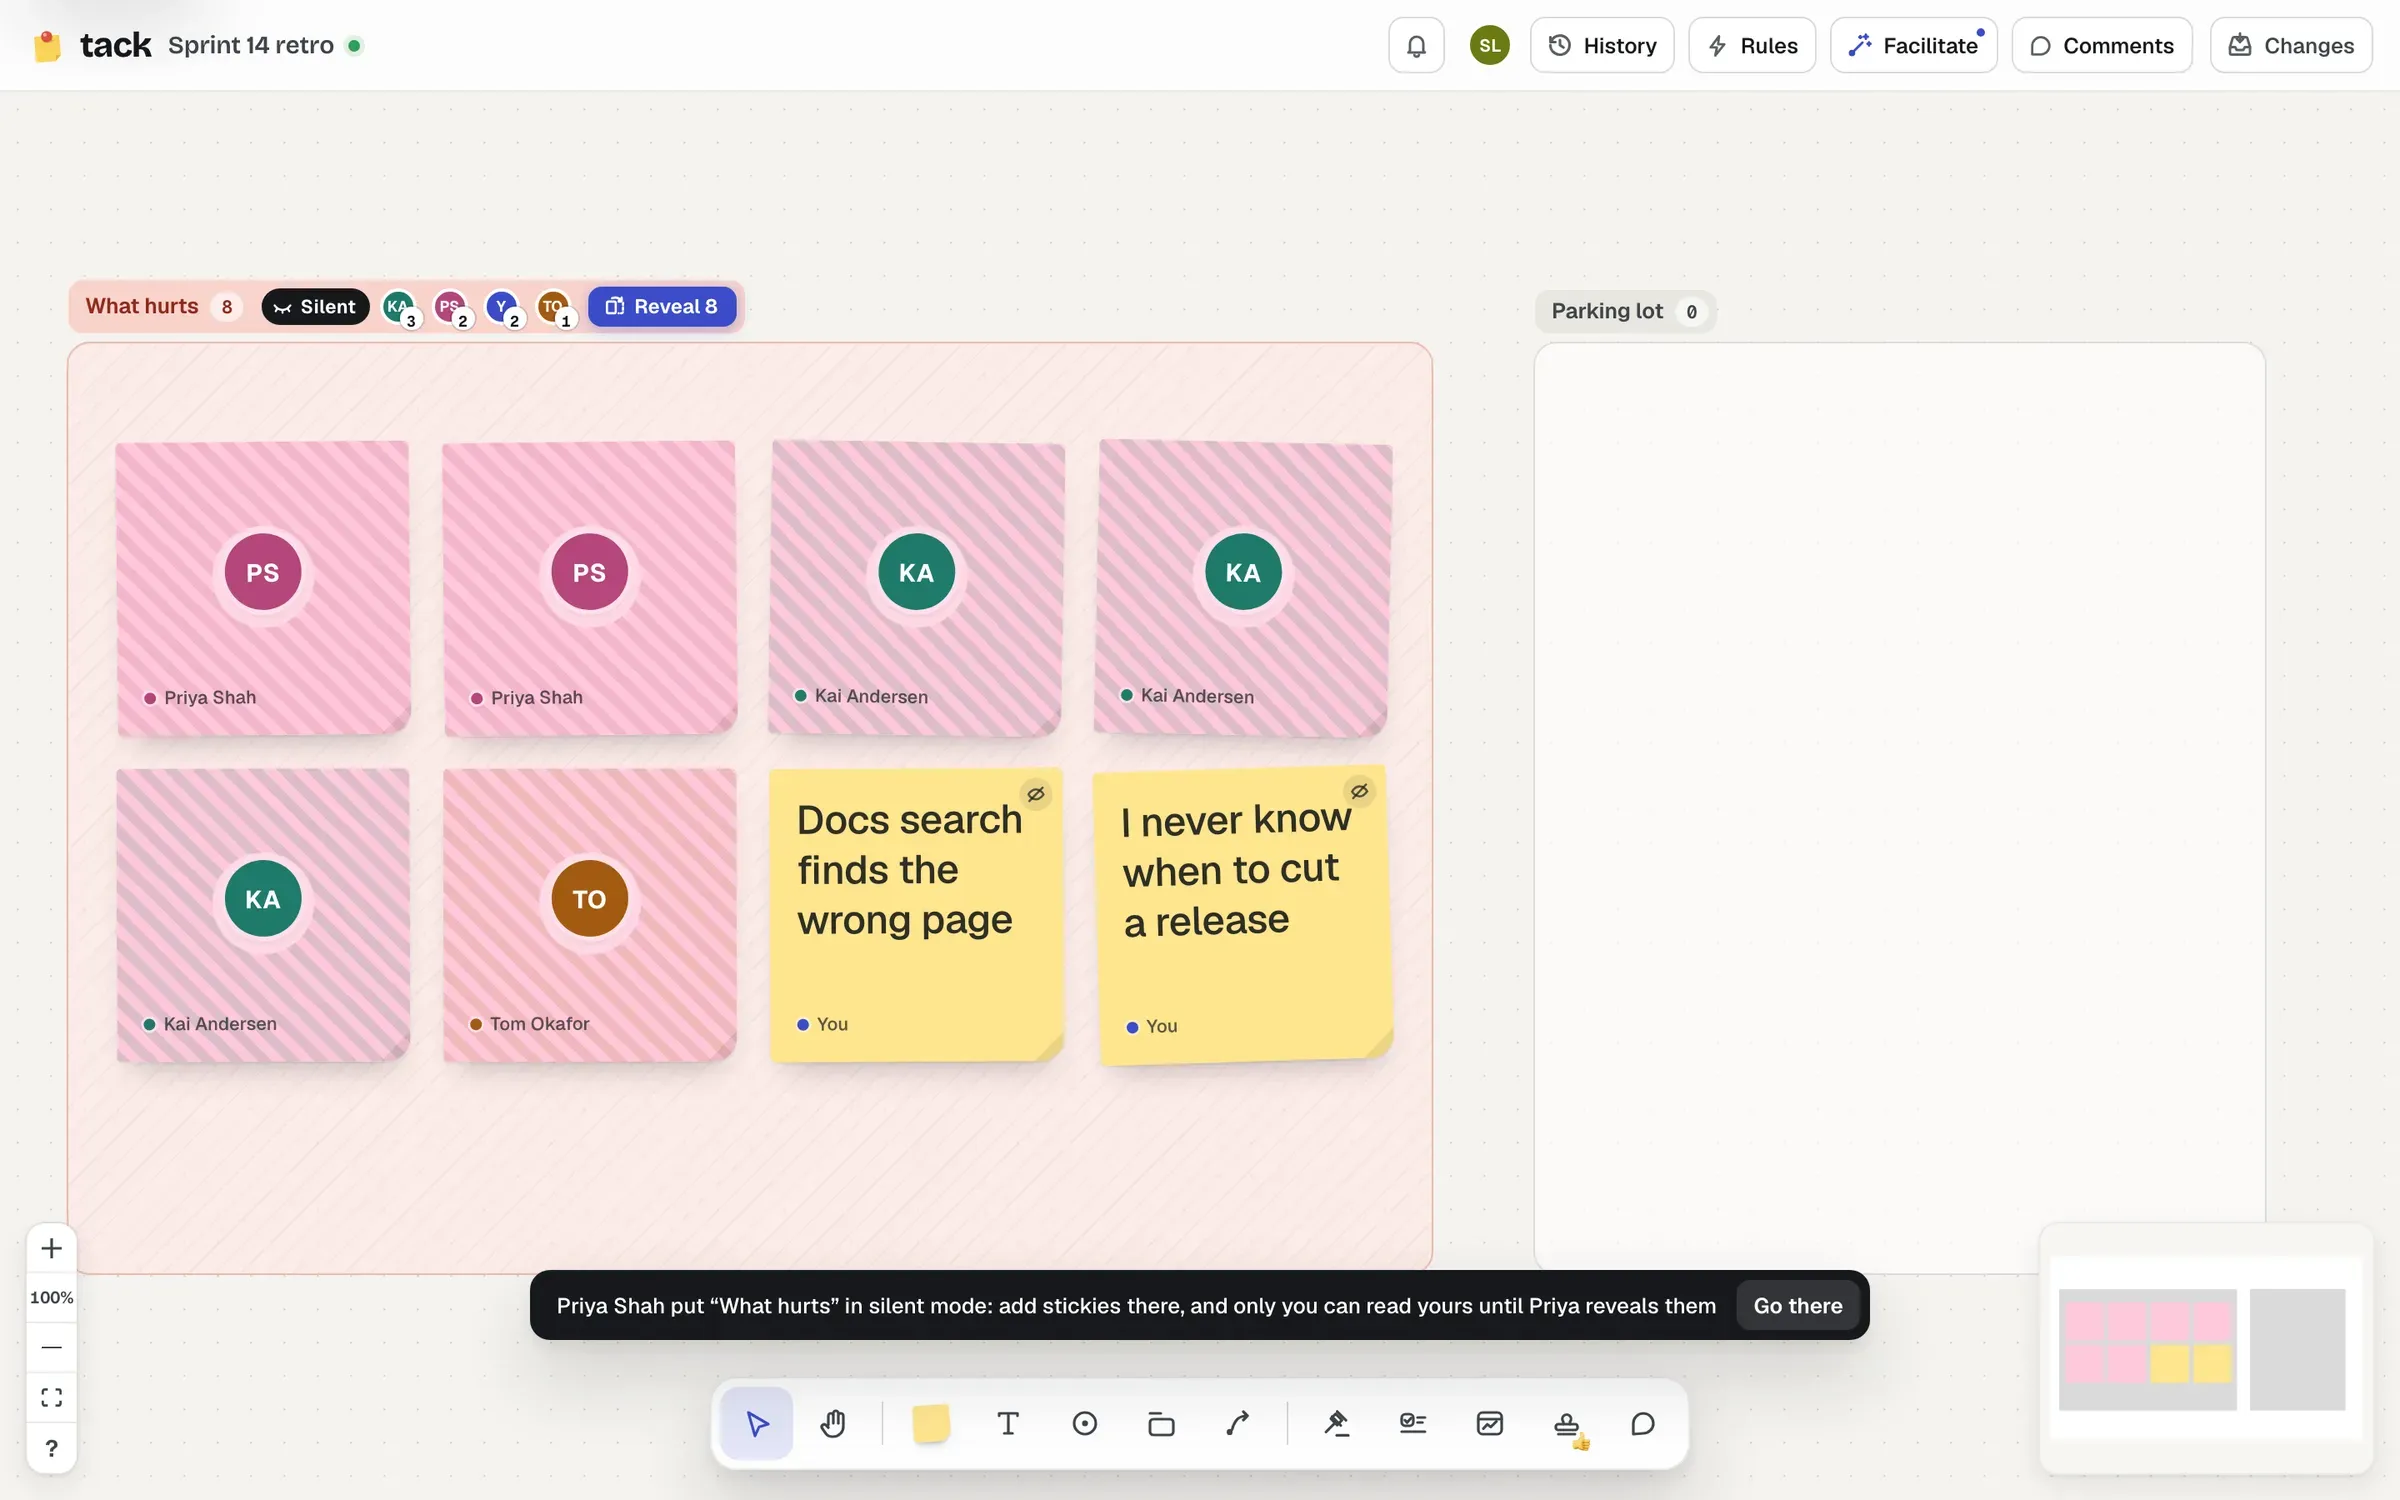The width and height of the screenshot is (2400, 1500).
Task: Open the Facilitate menu
Action: [x=1913, y=45]
